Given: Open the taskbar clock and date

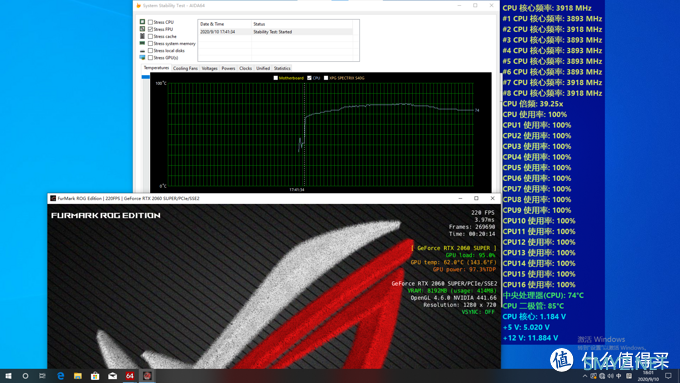Looking at the screenshot, I should pos(648,376).
